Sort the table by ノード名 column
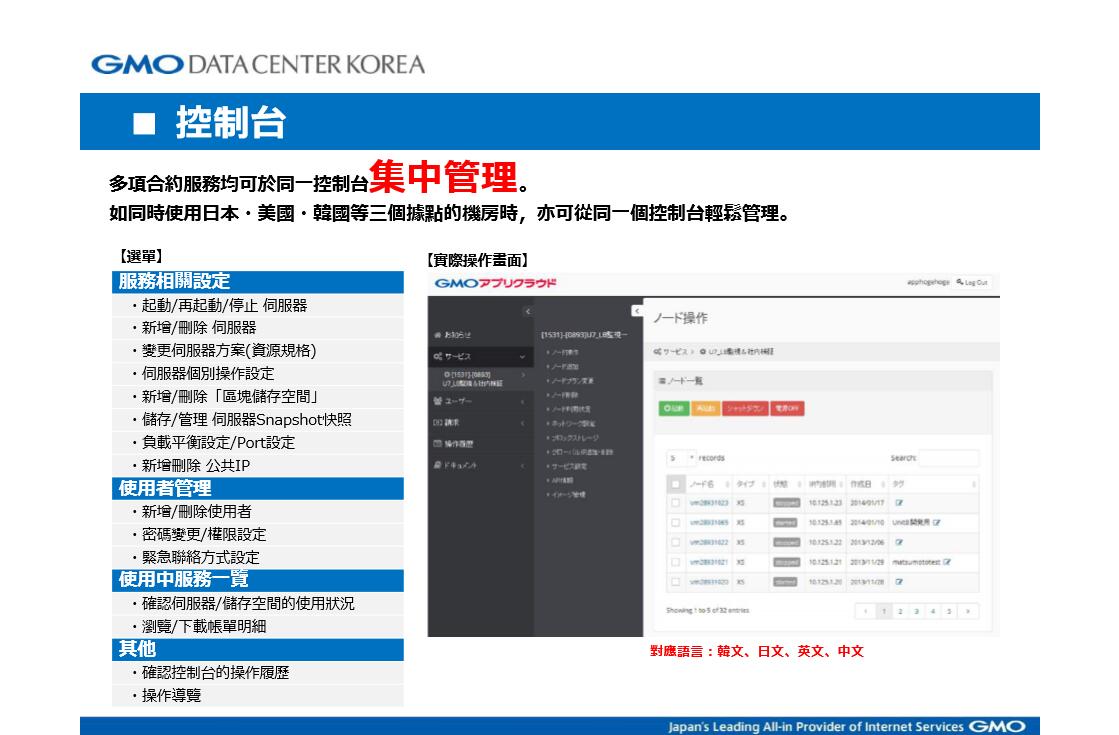This screenshot has width=1119, height=735. coord(709,484)
